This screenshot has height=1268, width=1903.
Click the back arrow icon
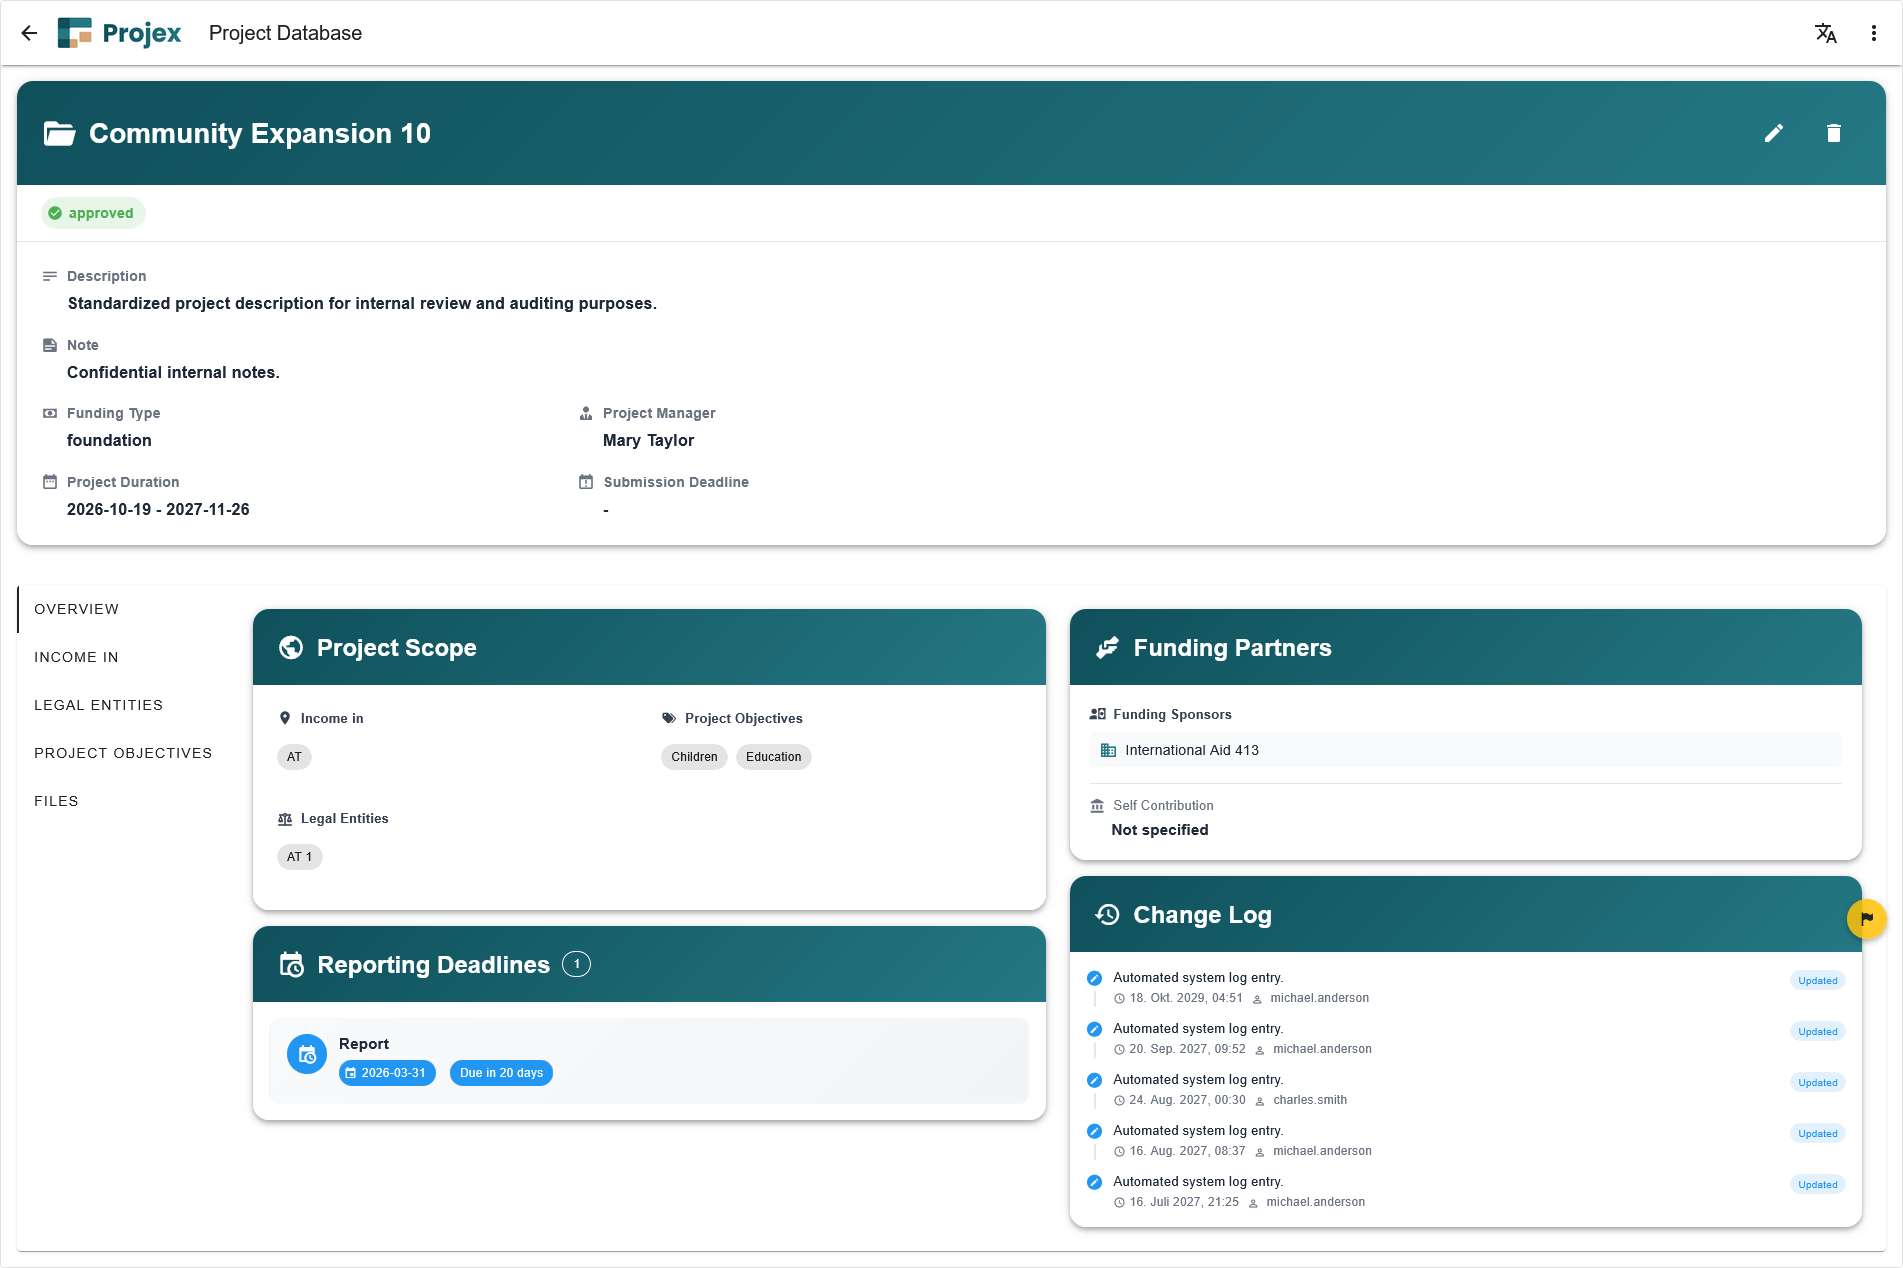pyautogui.click(x=29, y=33)
